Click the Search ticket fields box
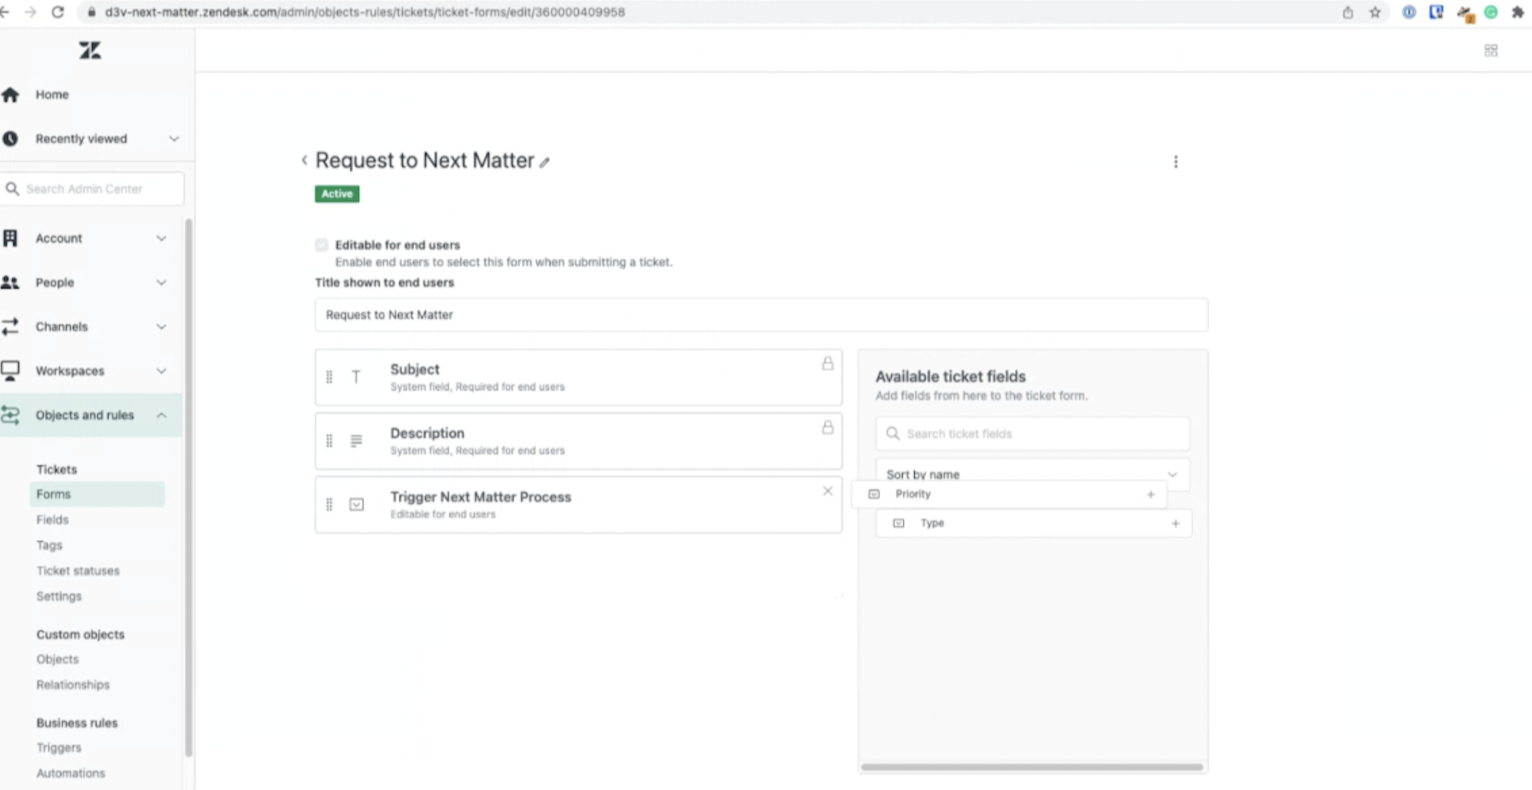 tap(1033, 433)
